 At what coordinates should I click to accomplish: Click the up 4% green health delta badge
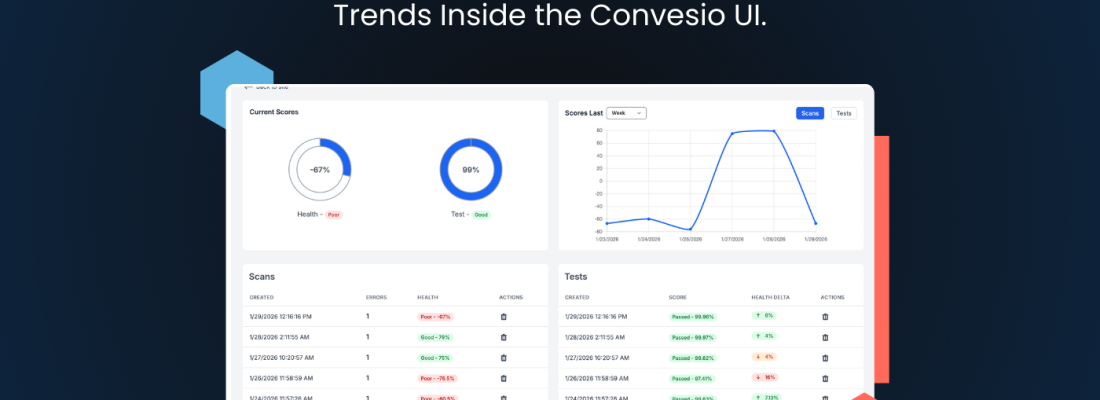pyautogui.click(x=764, y=336)
